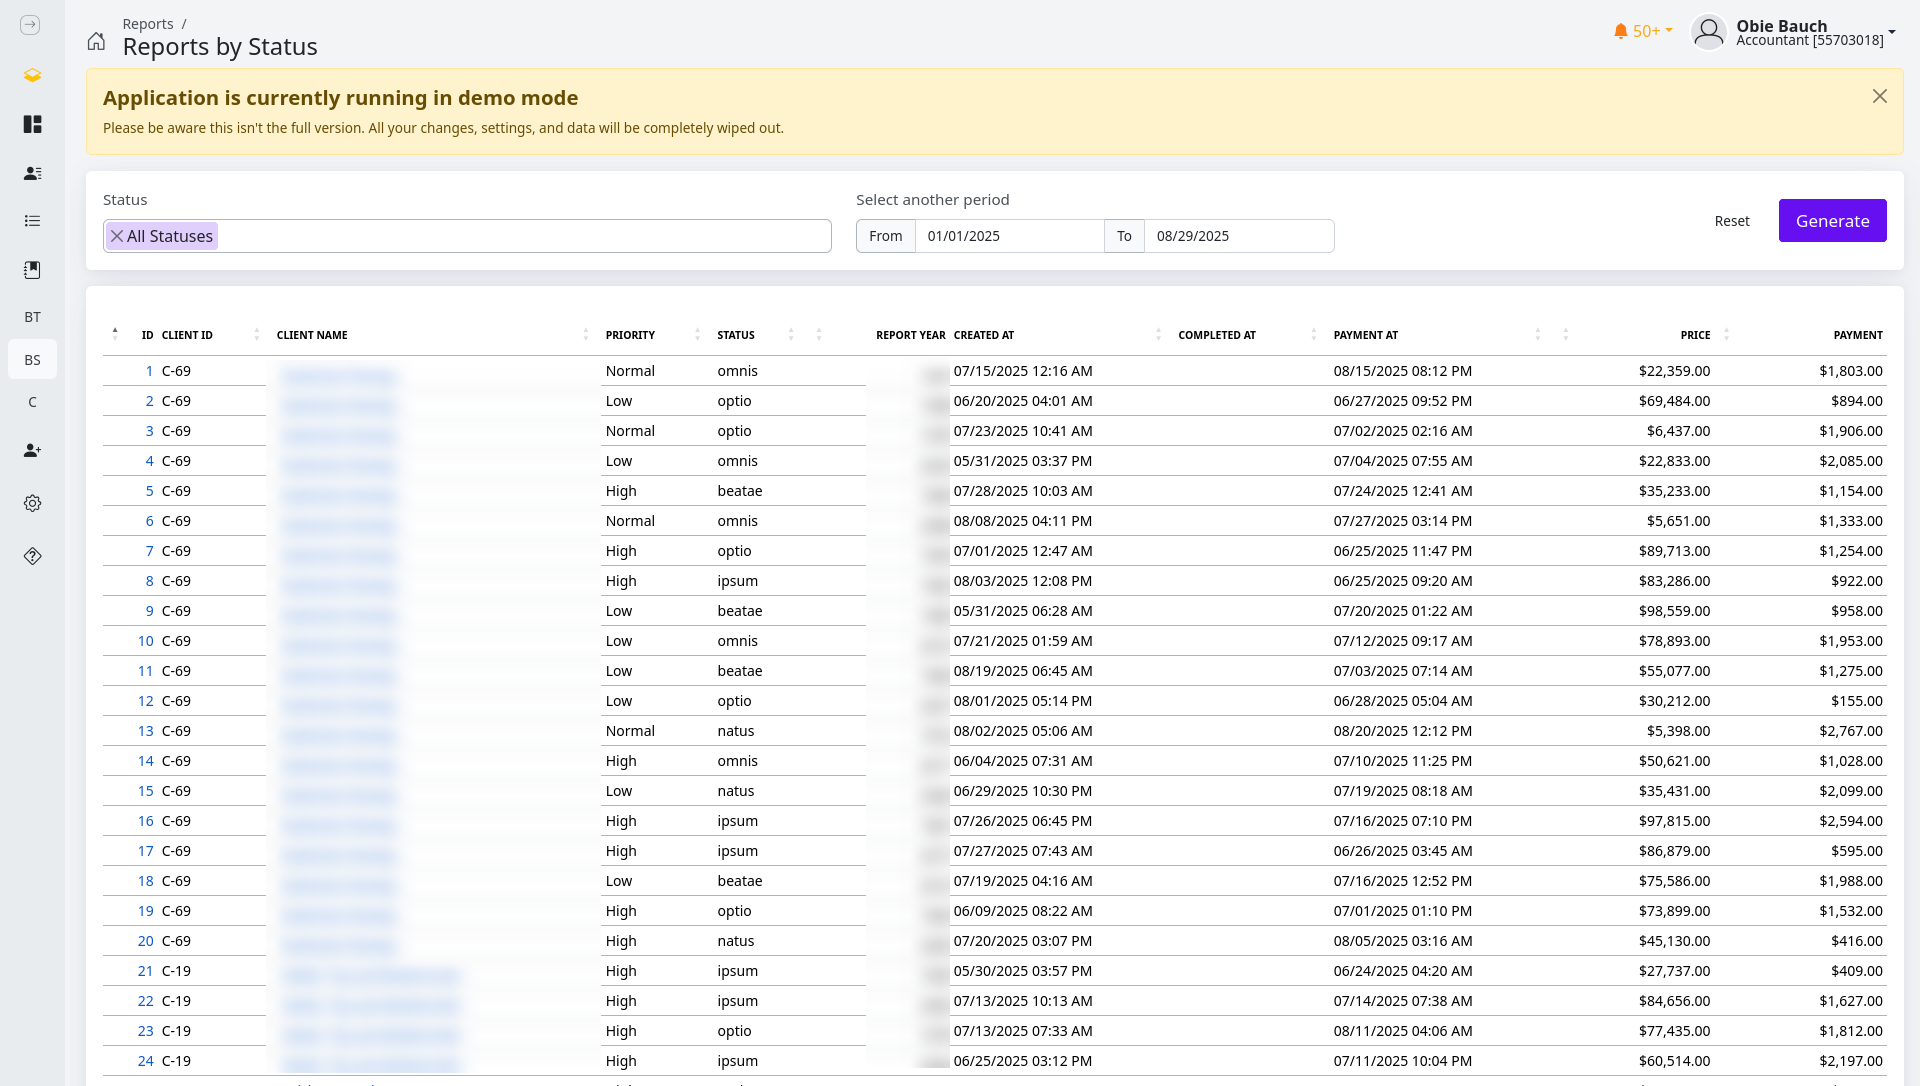Go to home via house icon
The image size is (1920, 1086).
coord(96,41)
